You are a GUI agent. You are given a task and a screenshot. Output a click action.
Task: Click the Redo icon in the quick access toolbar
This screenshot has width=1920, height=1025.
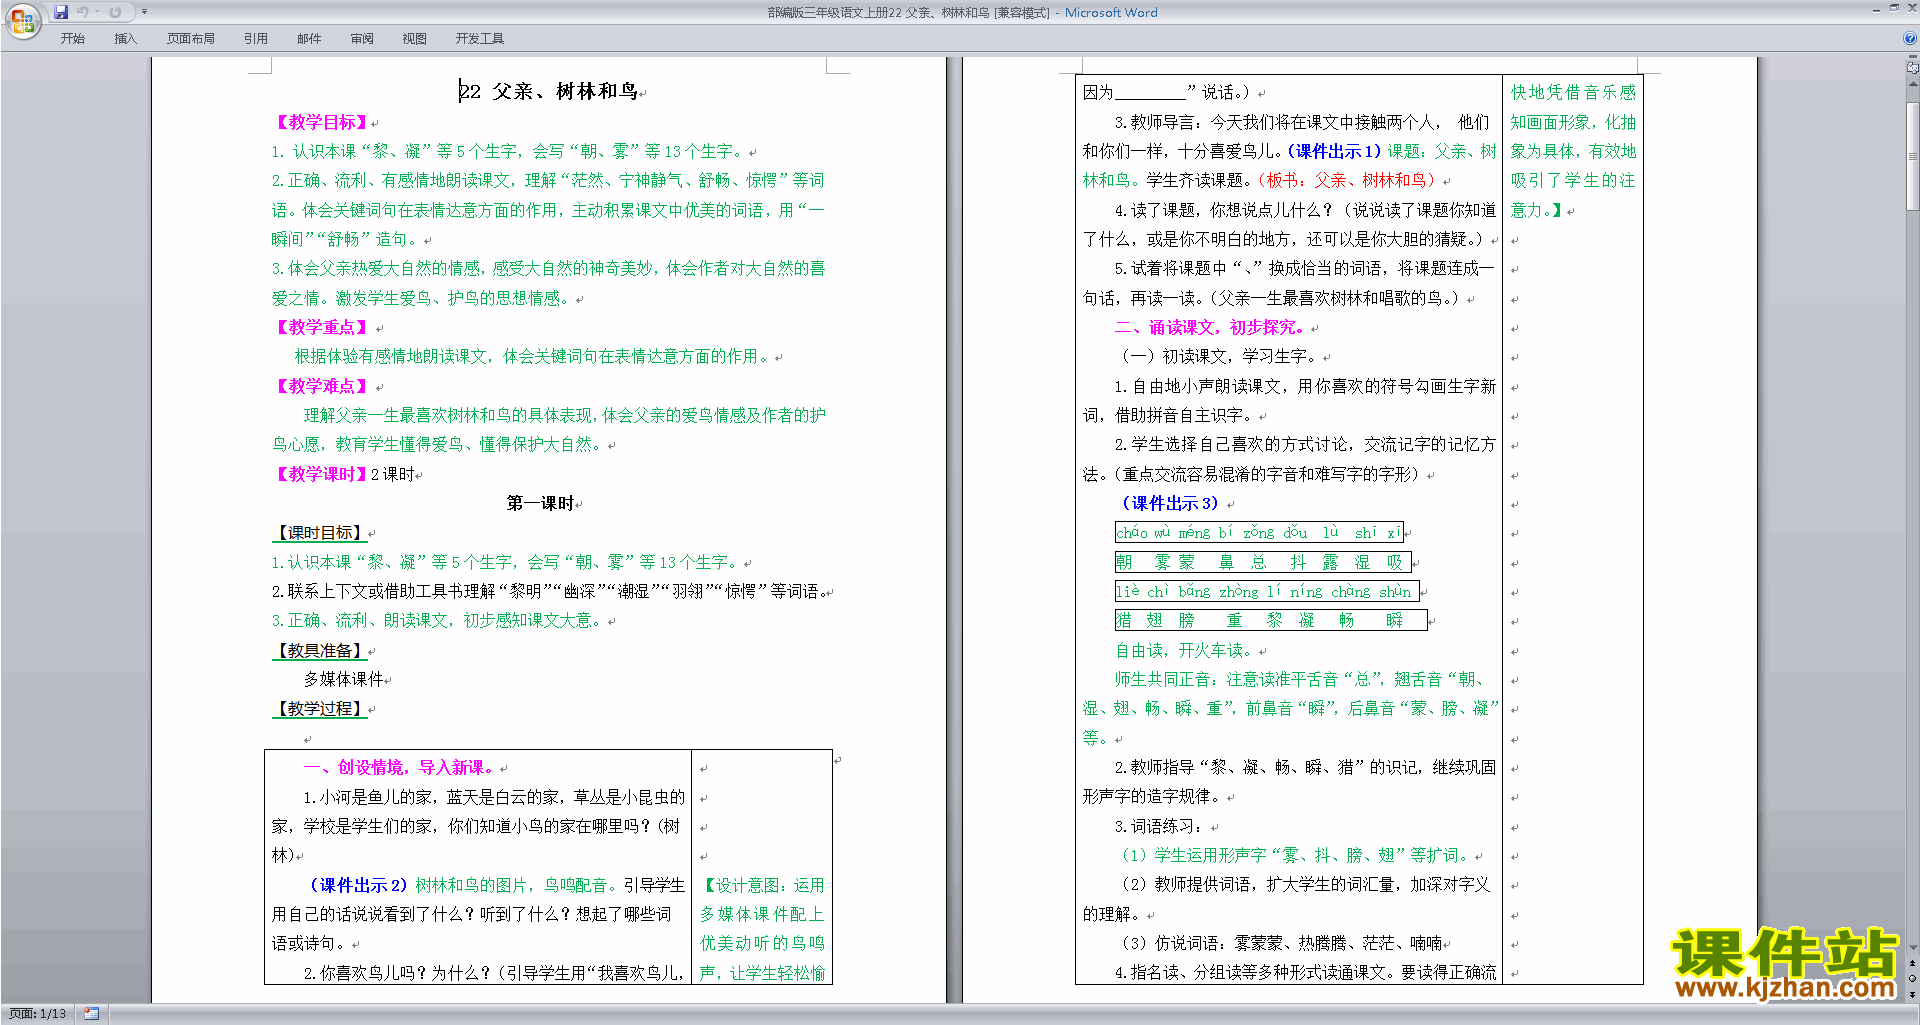tap(115, 12)
